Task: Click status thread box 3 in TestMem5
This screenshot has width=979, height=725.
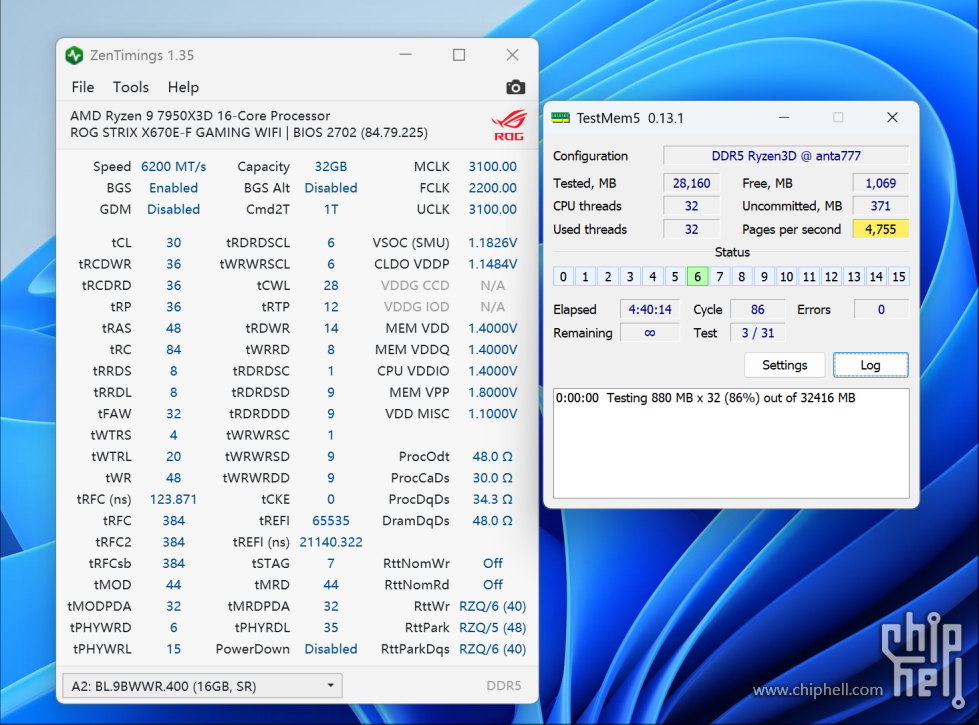Action: point(630,277)
